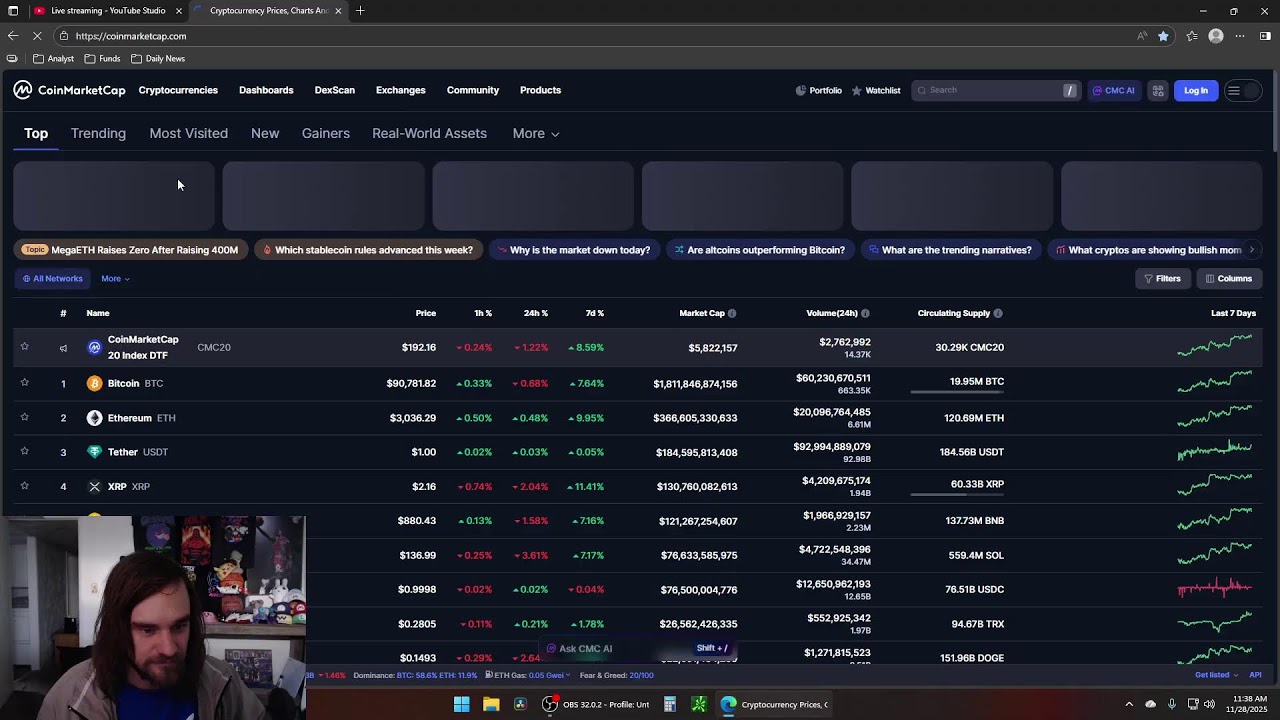The width and height of the screenshot is (1280, 720).
Task: Switch to the Most Visited tab
Action: click(189, 133)
